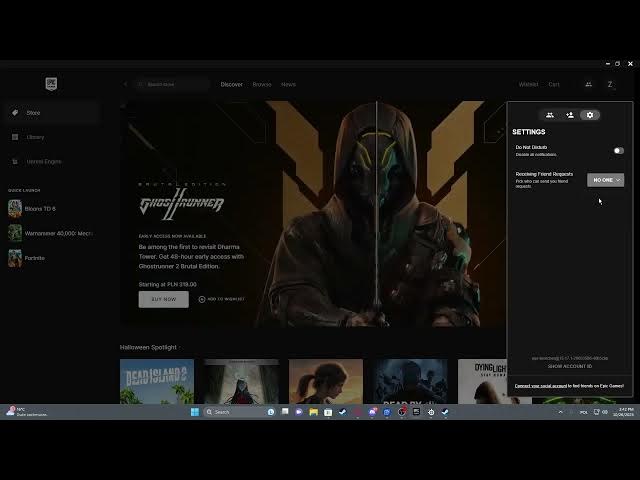Click the Unreal Engine sidebar icon

click(15, 162)
